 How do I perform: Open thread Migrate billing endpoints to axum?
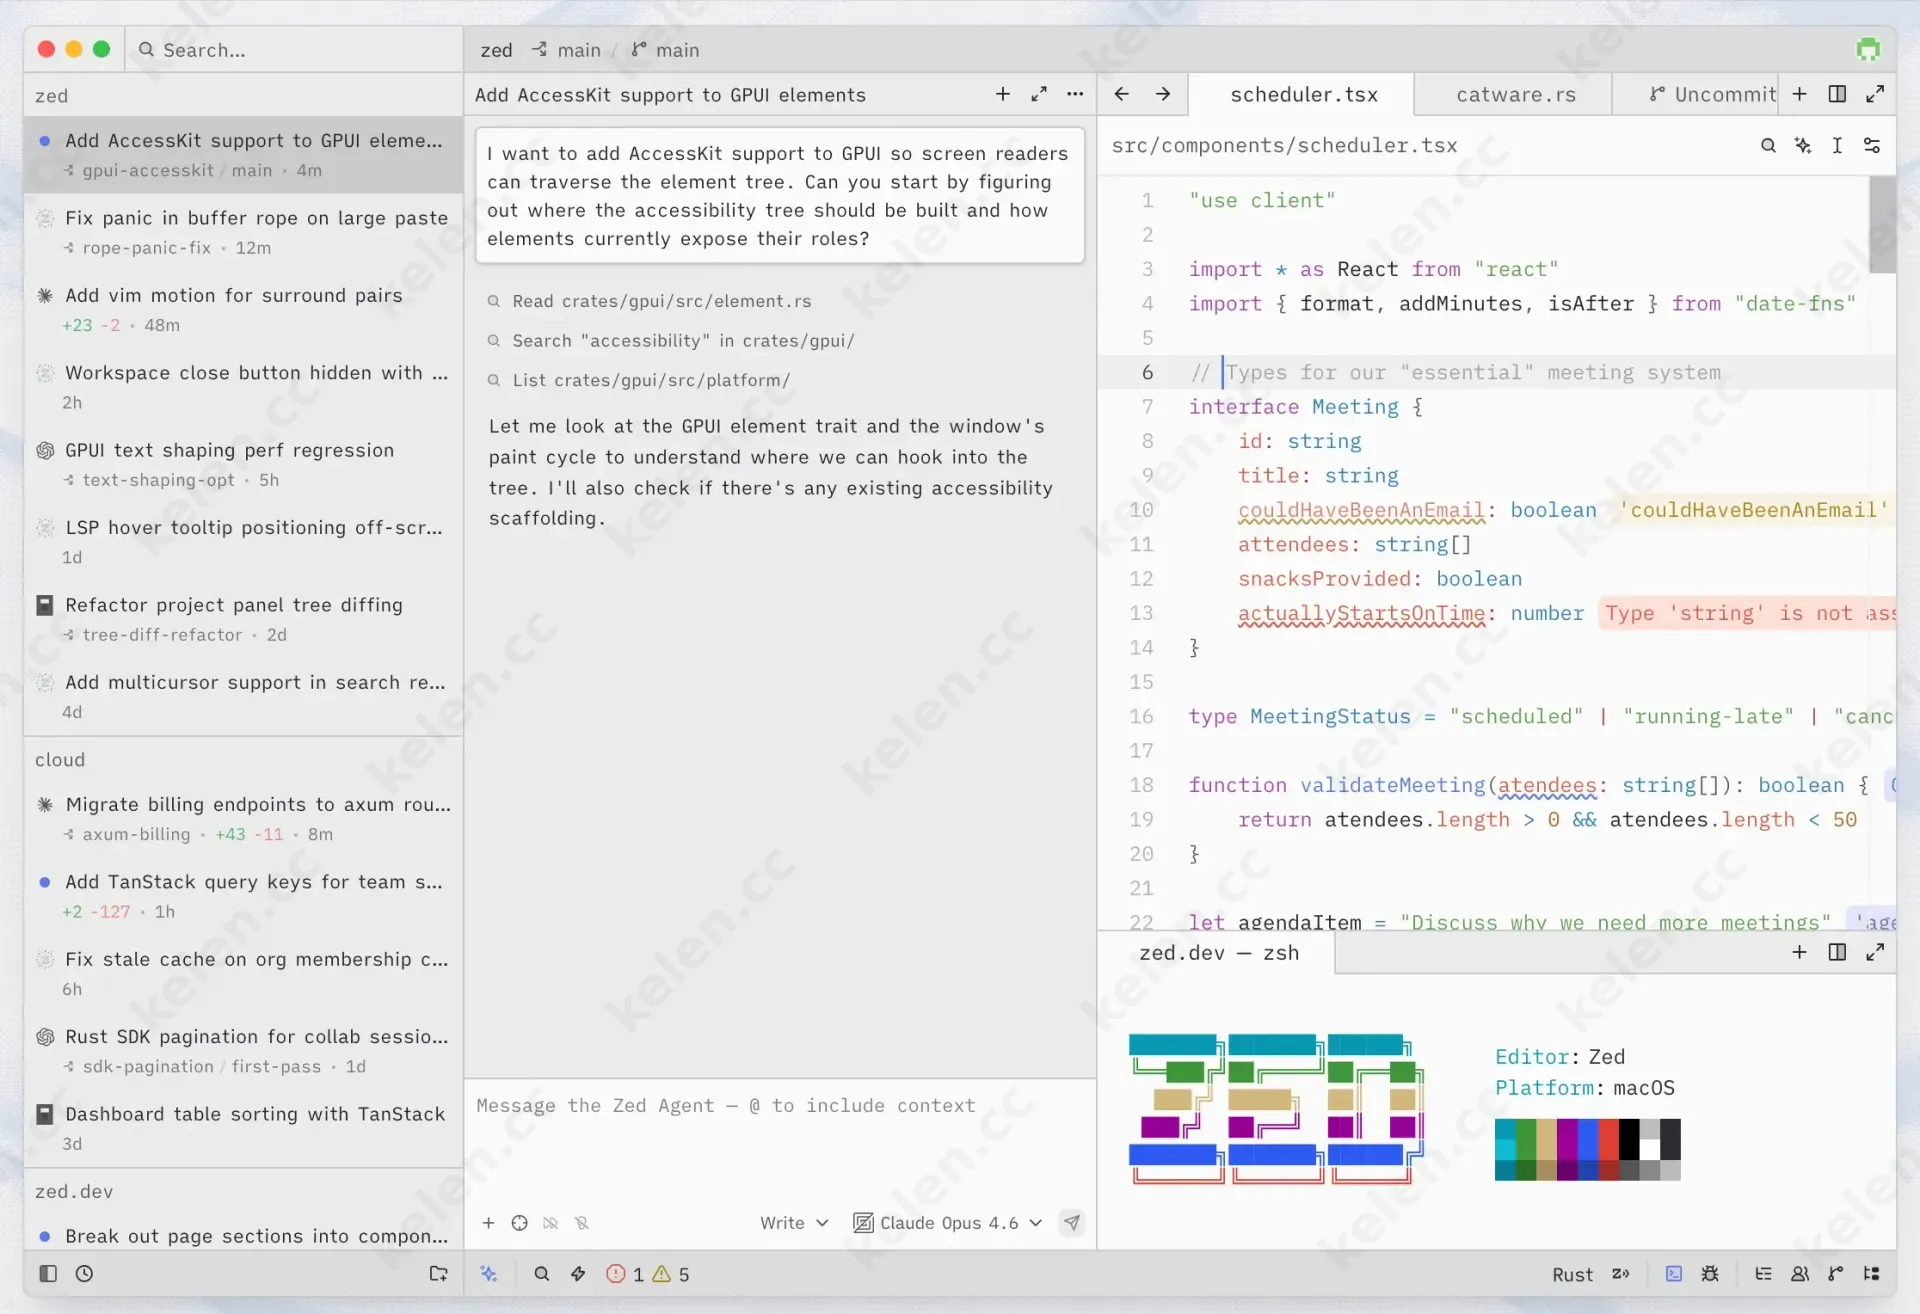243,818
